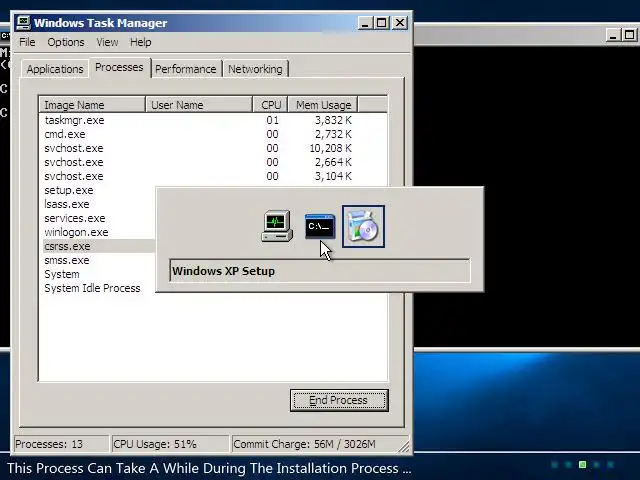Minimize the Task Manager window

tap(365, 23)
